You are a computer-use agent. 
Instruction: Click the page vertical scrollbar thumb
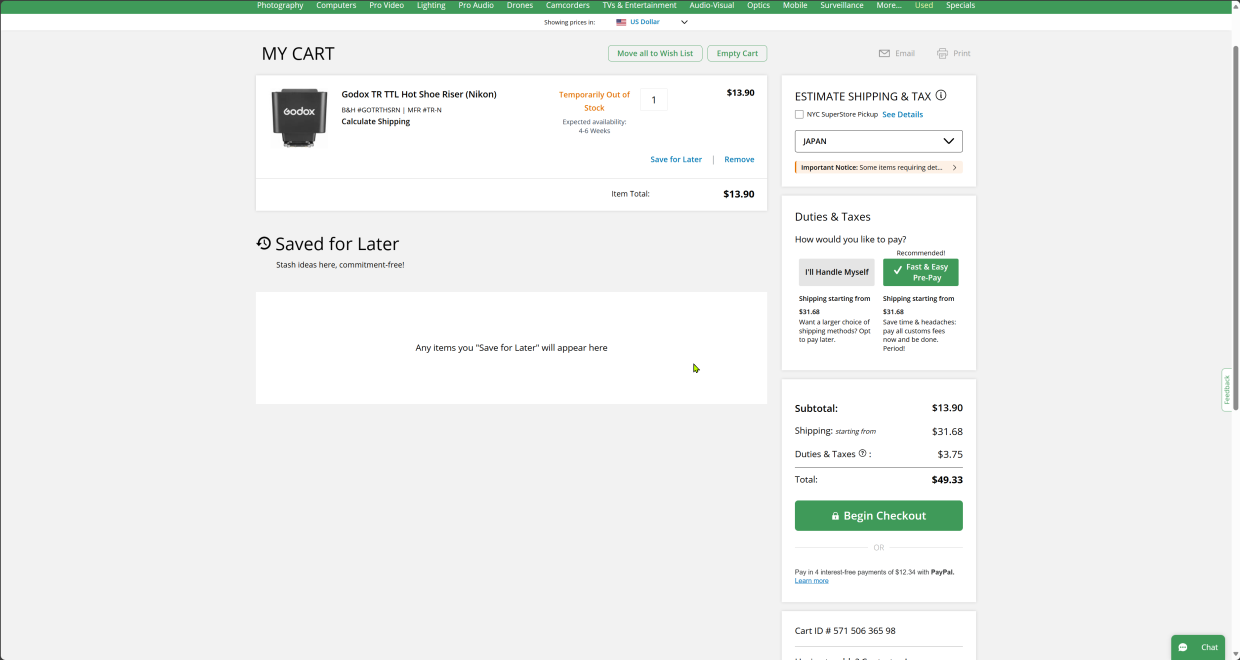tap(1236, 228)
